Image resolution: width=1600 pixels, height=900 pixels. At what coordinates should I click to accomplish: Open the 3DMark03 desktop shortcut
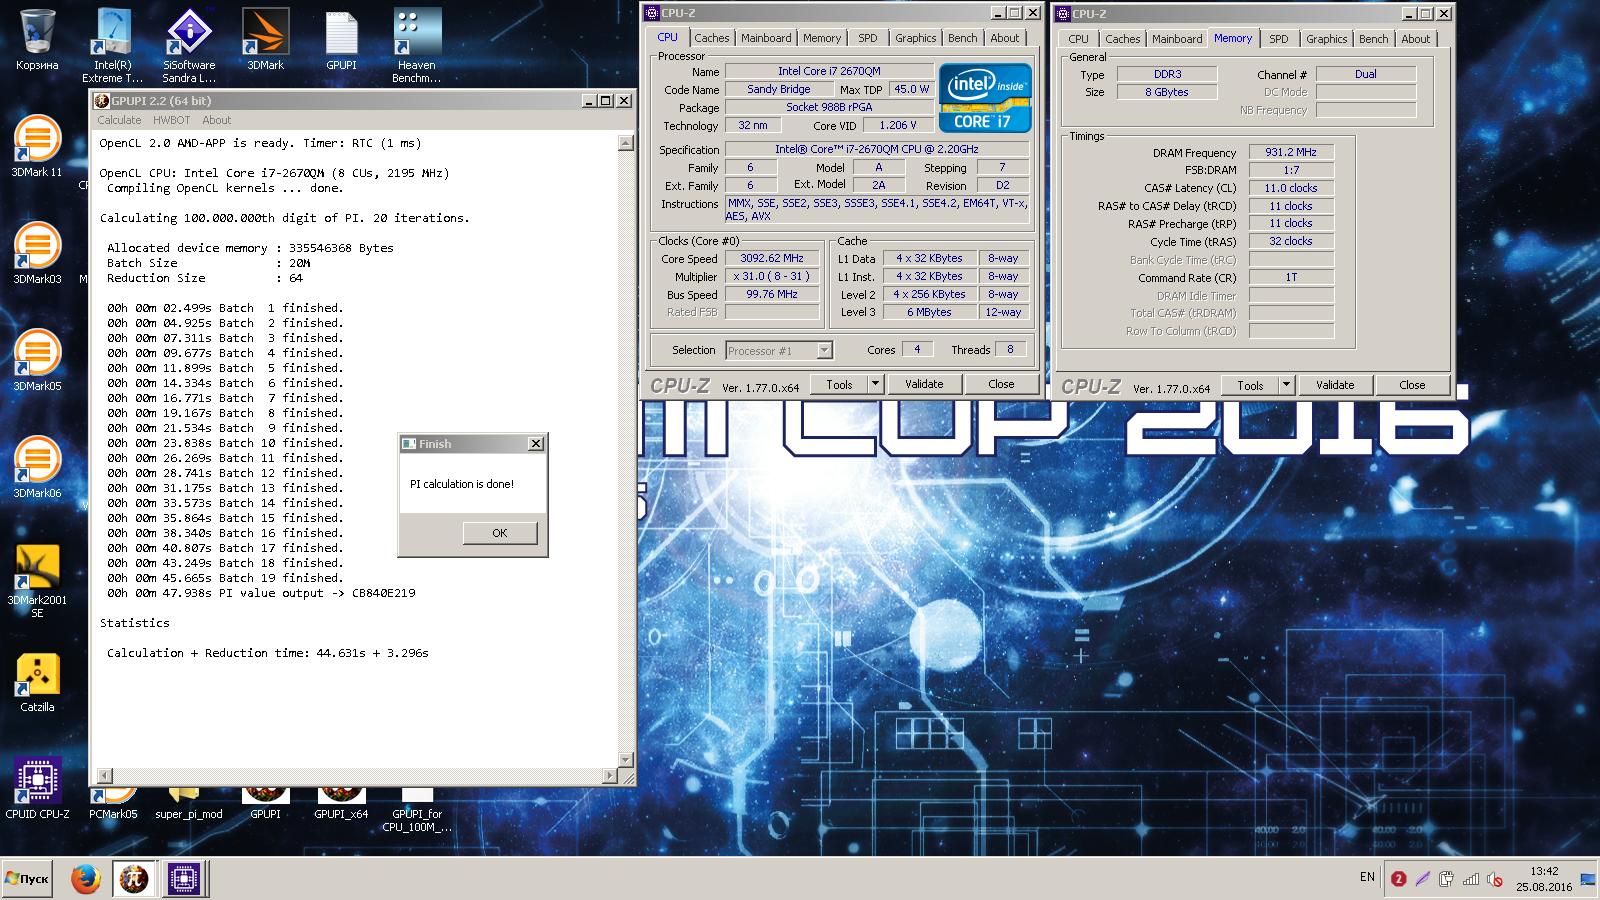pos(37,253)
